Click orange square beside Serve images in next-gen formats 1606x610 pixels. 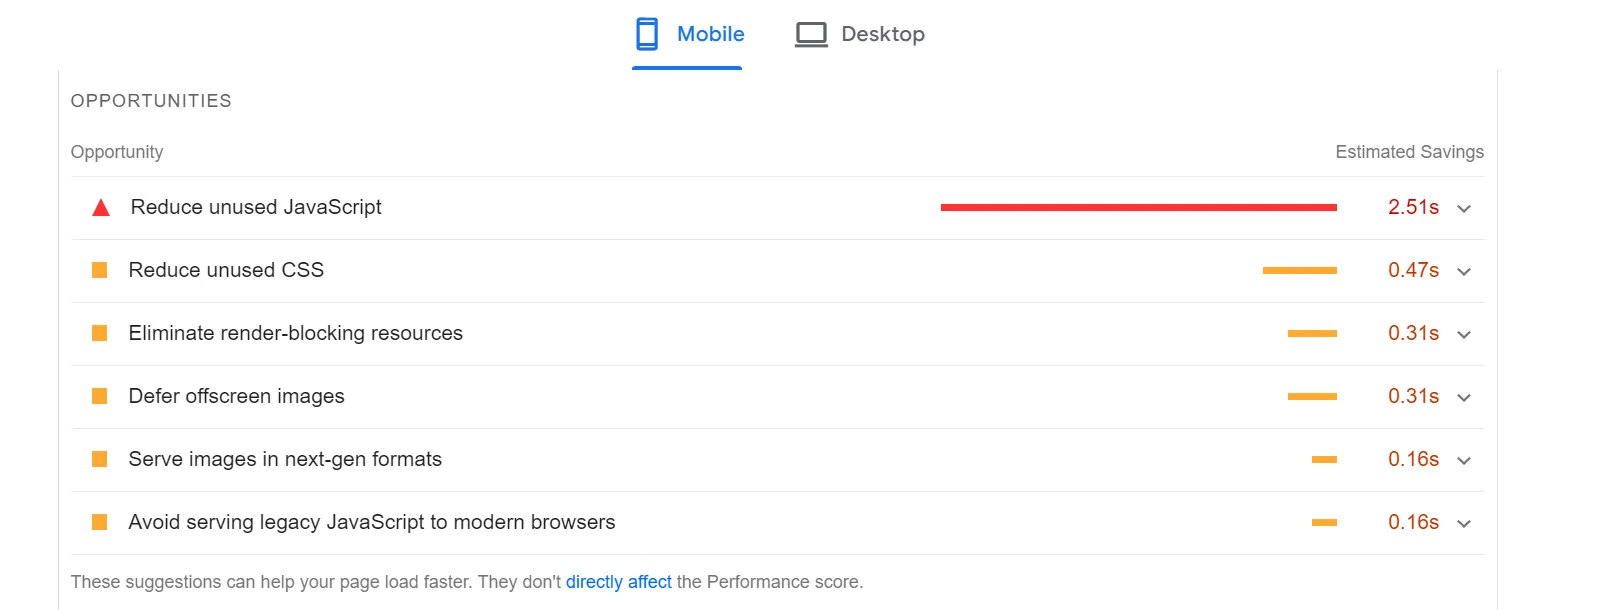[100, 459]
